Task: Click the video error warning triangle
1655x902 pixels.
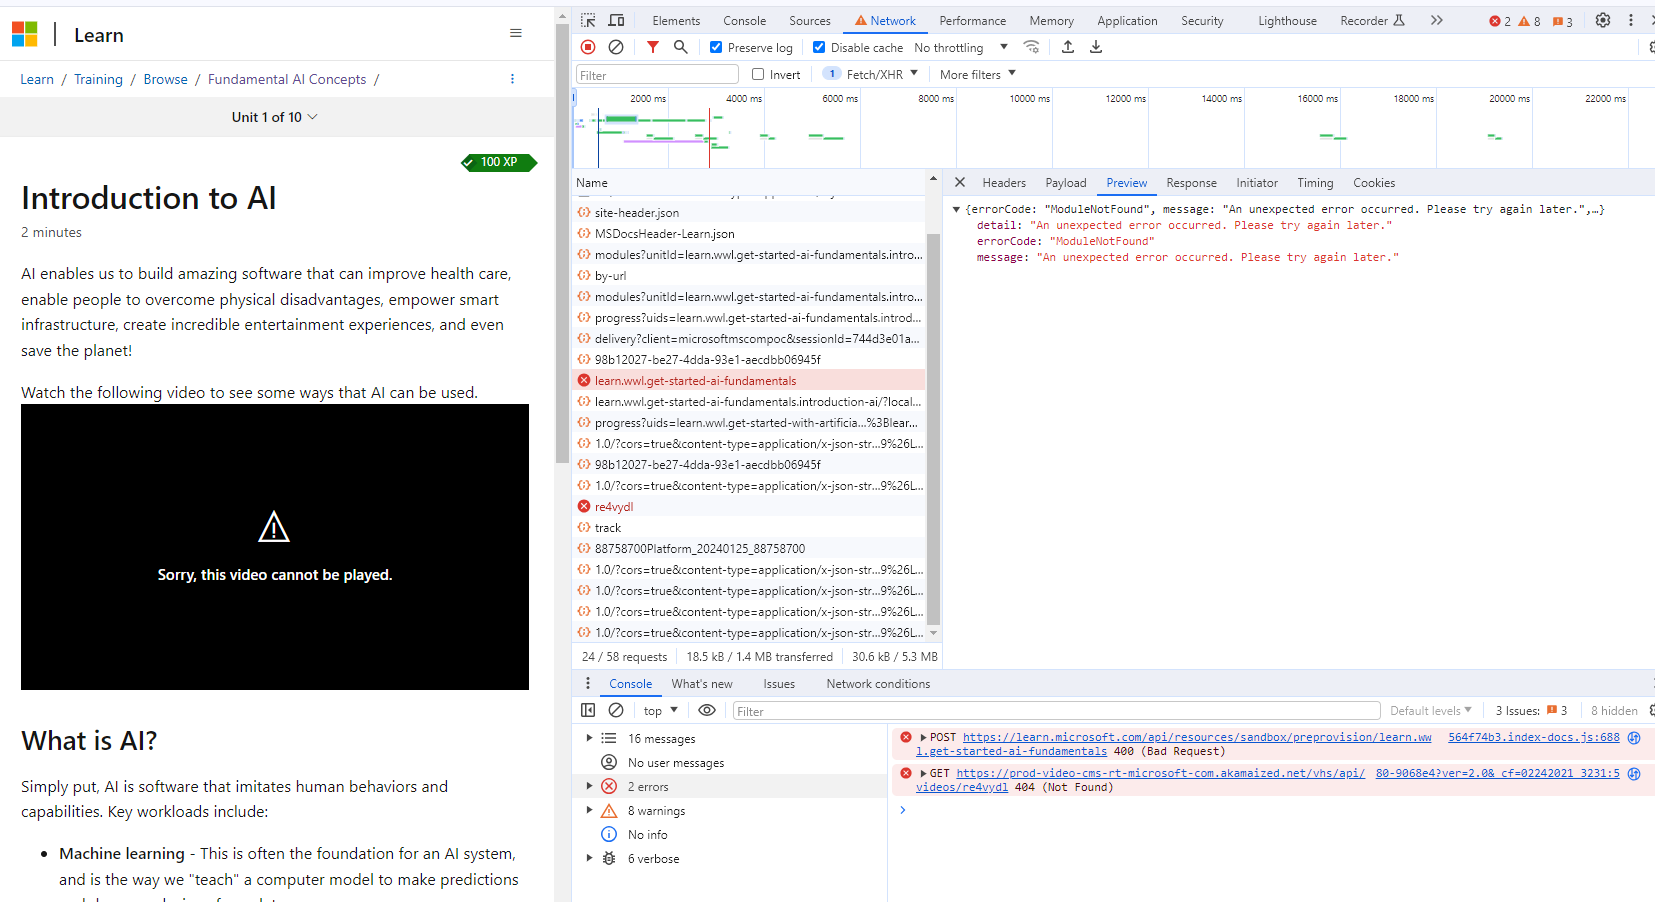Action: [x=274, y=527]
